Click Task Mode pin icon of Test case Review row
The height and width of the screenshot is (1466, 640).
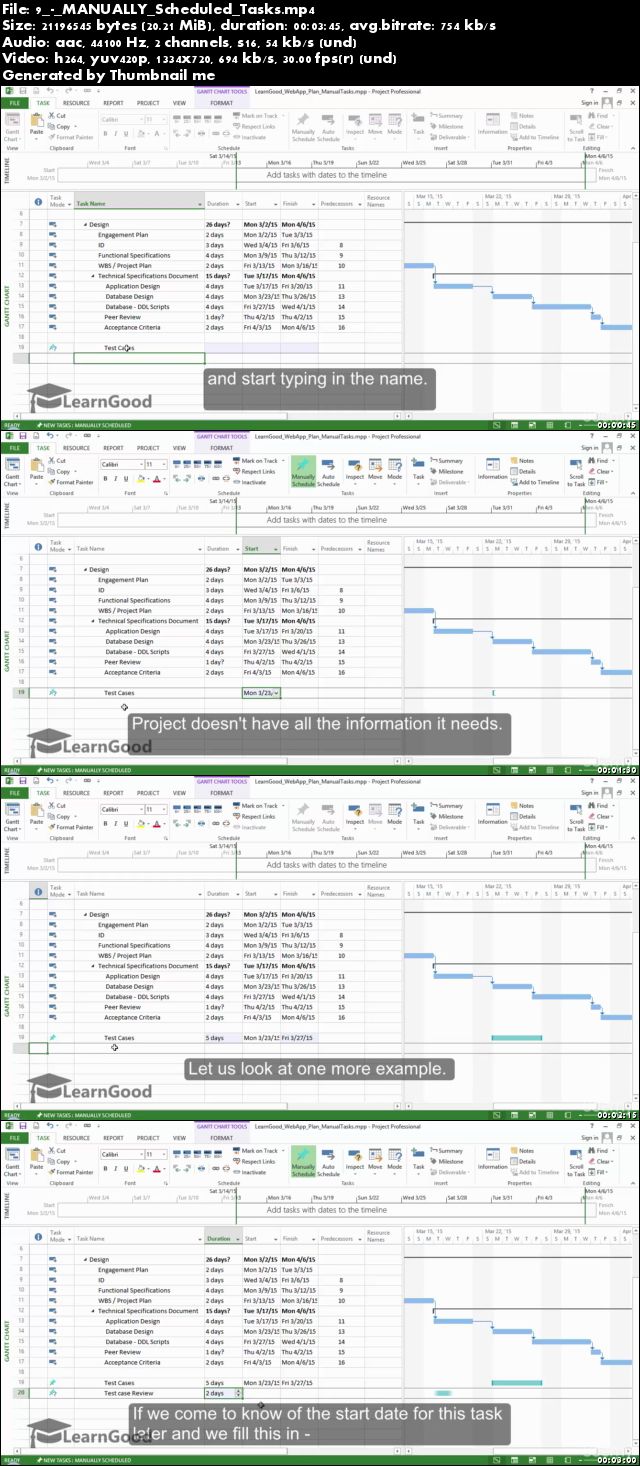53,1392
